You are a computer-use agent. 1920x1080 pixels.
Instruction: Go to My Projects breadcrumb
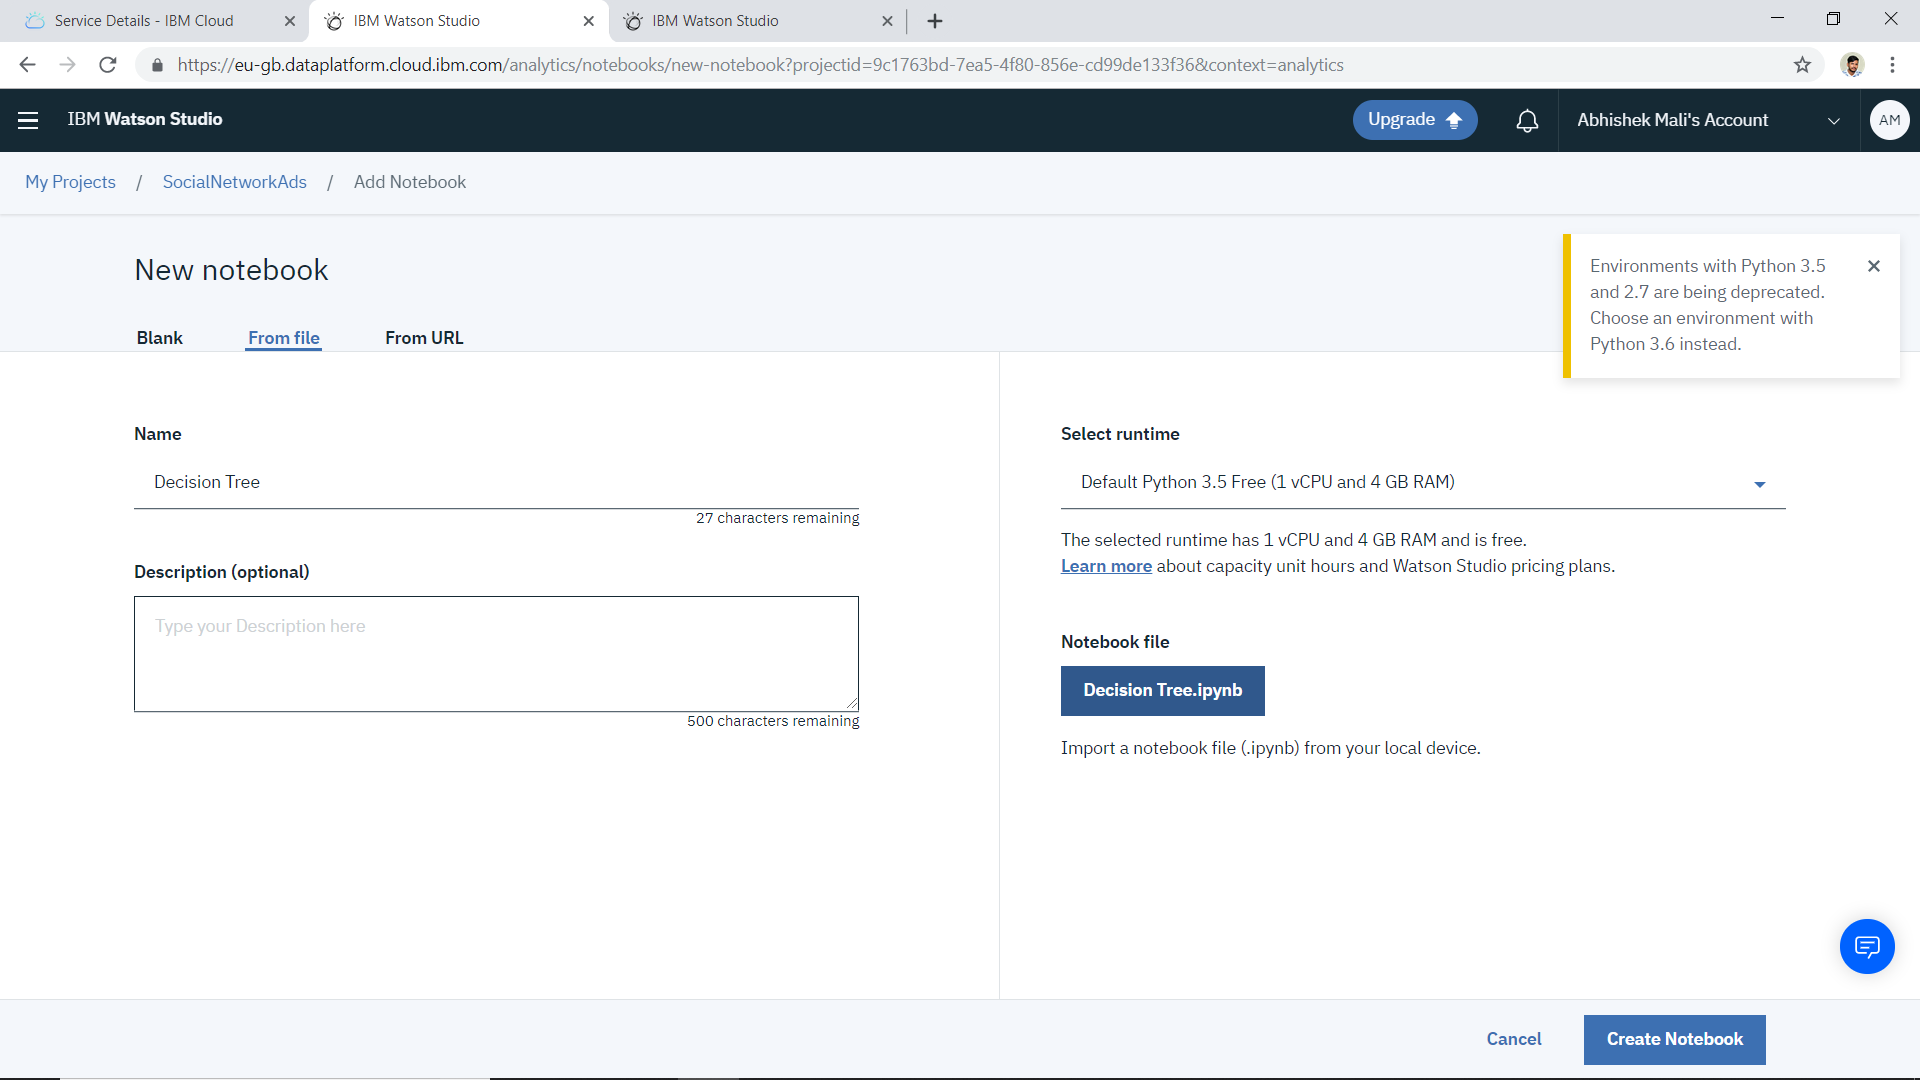coord(70,182)
